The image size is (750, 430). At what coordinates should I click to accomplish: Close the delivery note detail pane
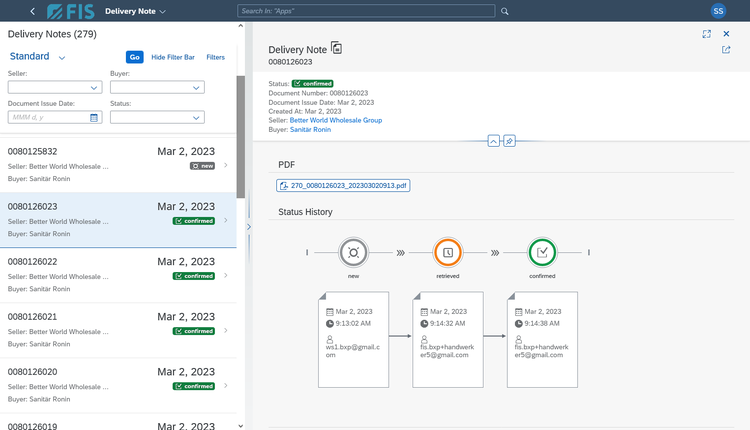click(x=726, y=34)
